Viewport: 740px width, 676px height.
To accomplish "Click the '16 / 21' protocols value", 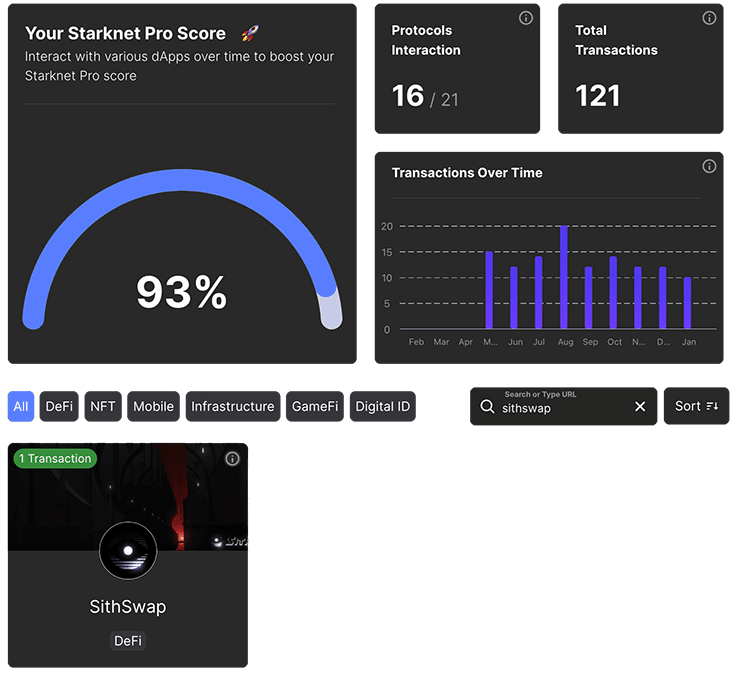I will click(x=425, y=96).
